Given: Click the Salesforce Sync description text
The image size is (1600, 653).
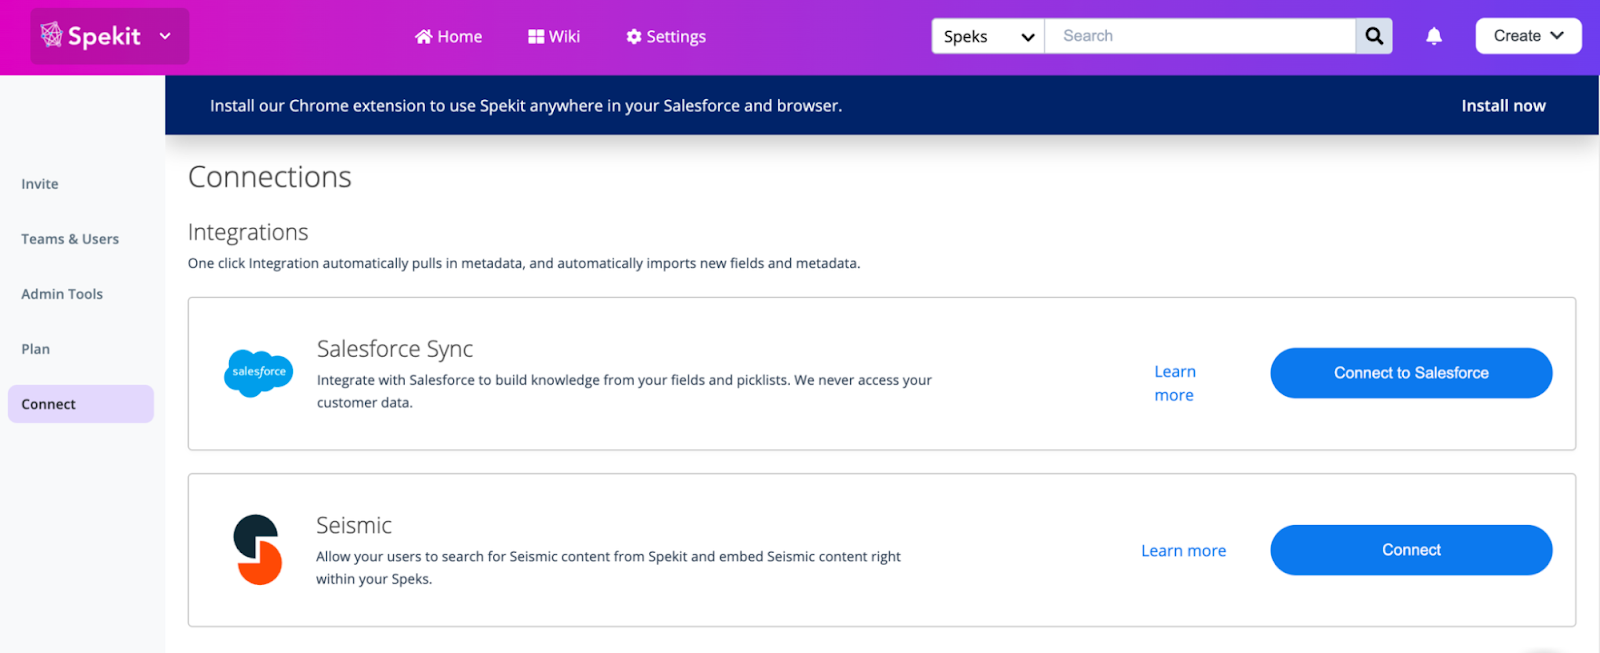Looking at the screenshot, I should (x=624, y=391).
